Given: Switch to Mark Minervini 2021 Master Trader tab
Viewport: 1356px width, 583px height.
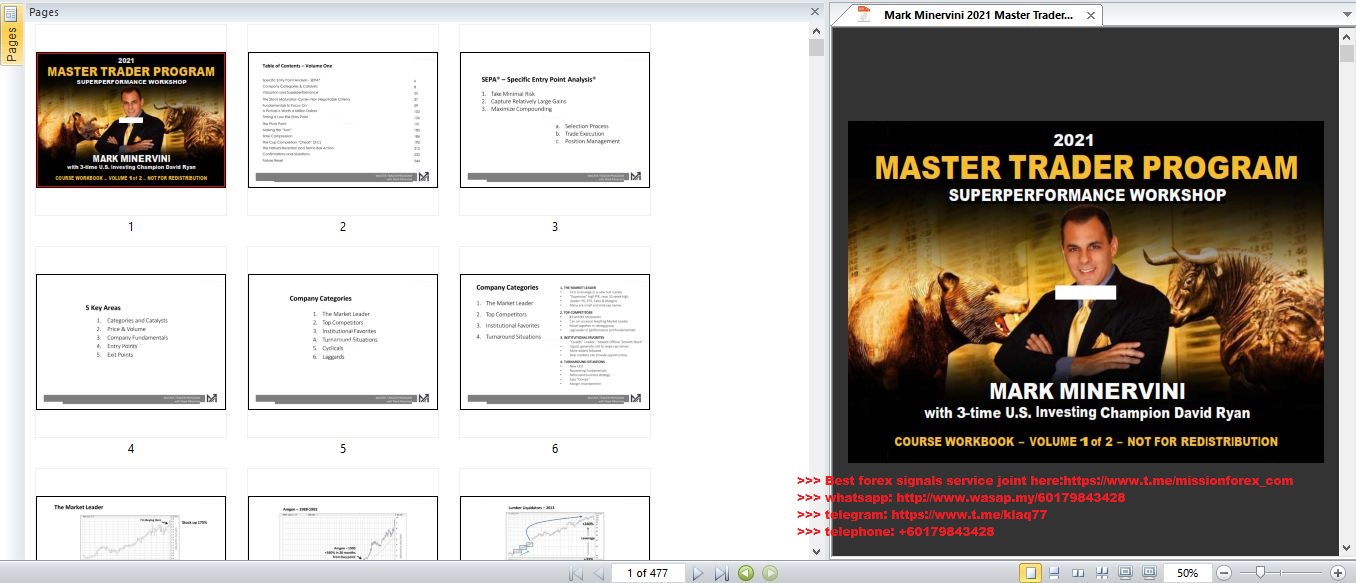Looking at the screenshot, I should (x=978, y=15).
